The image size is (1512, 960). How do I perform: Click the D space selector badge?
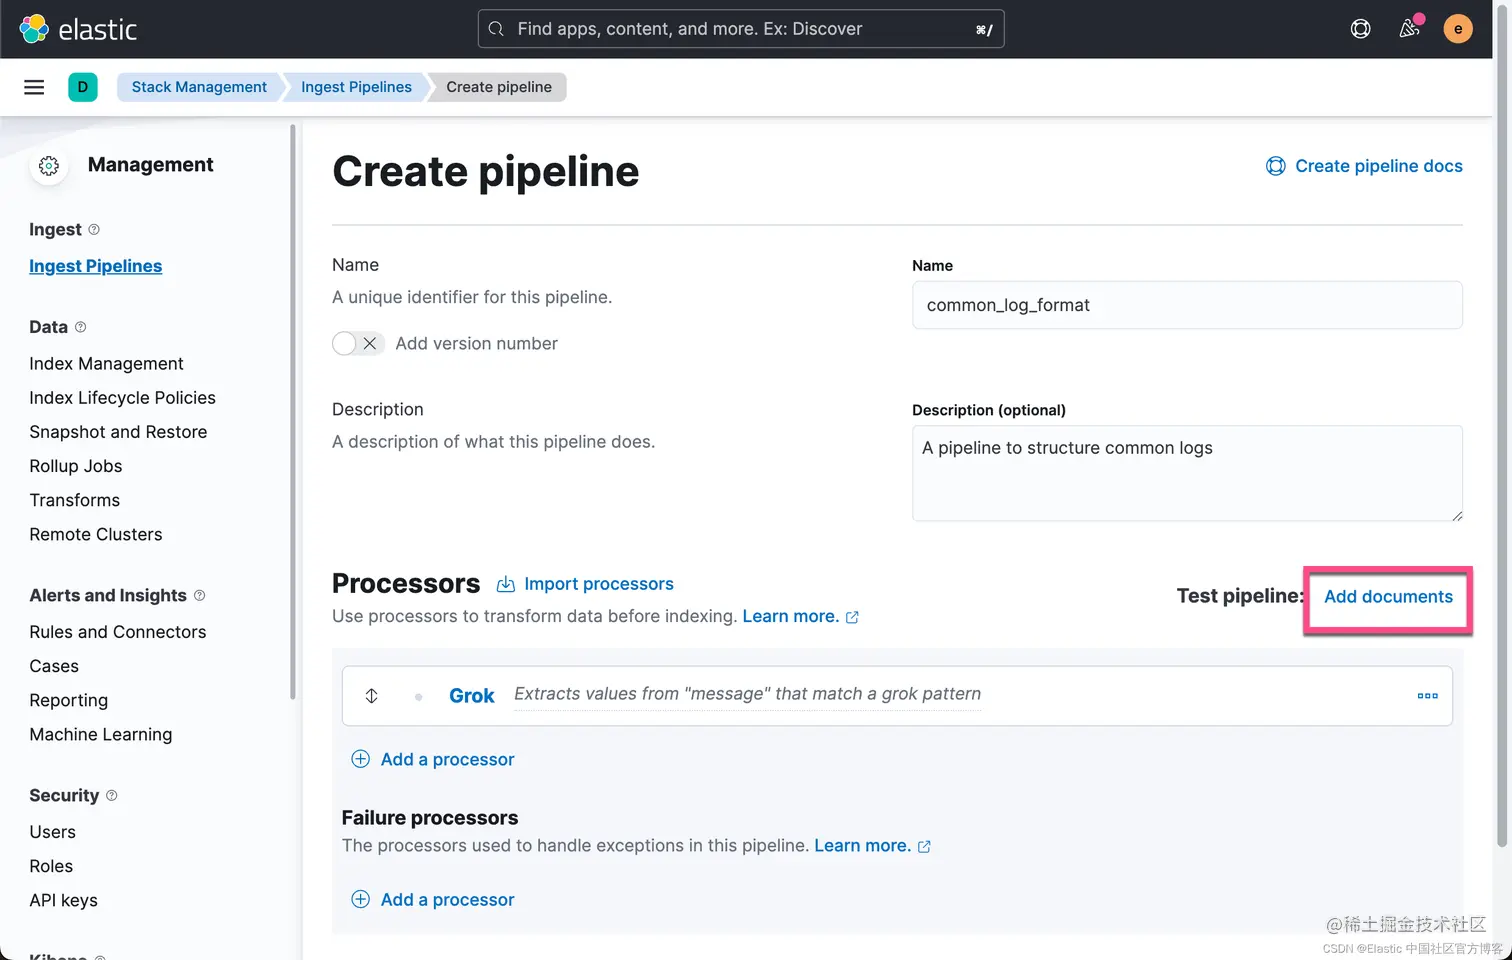tap(83, 87)
